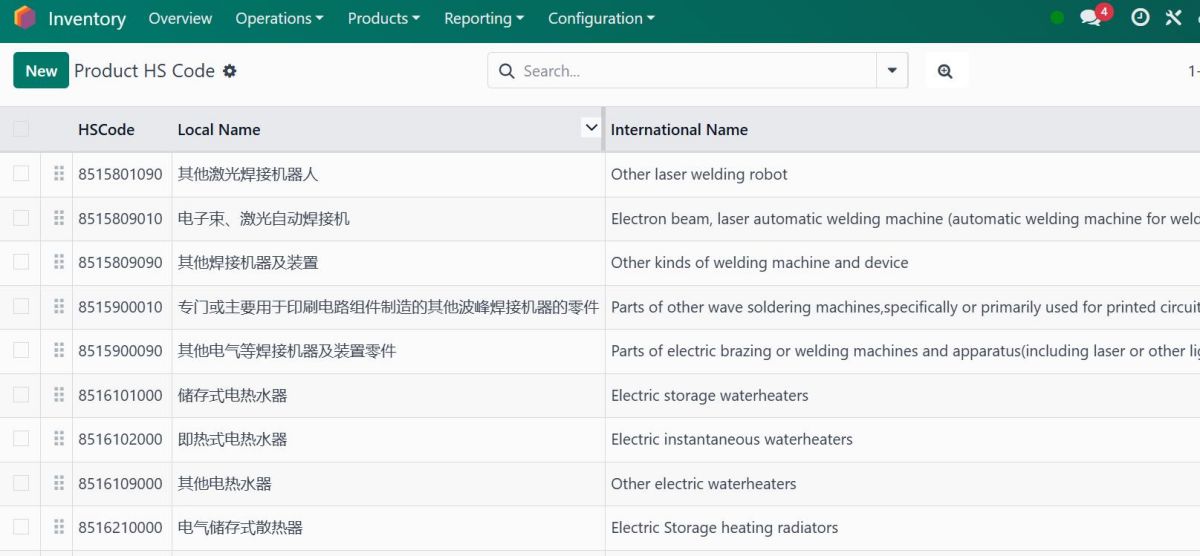Screen dimensions: 1200x556
Task: Open the developer tools wrench icon
Action: [1173, 18]
